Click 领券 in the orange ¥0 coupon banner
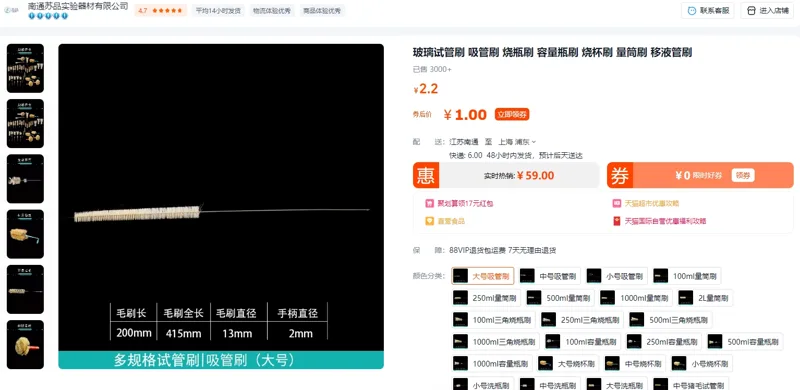The width and height of the screenshot is (800, 390). coord(743,175)
